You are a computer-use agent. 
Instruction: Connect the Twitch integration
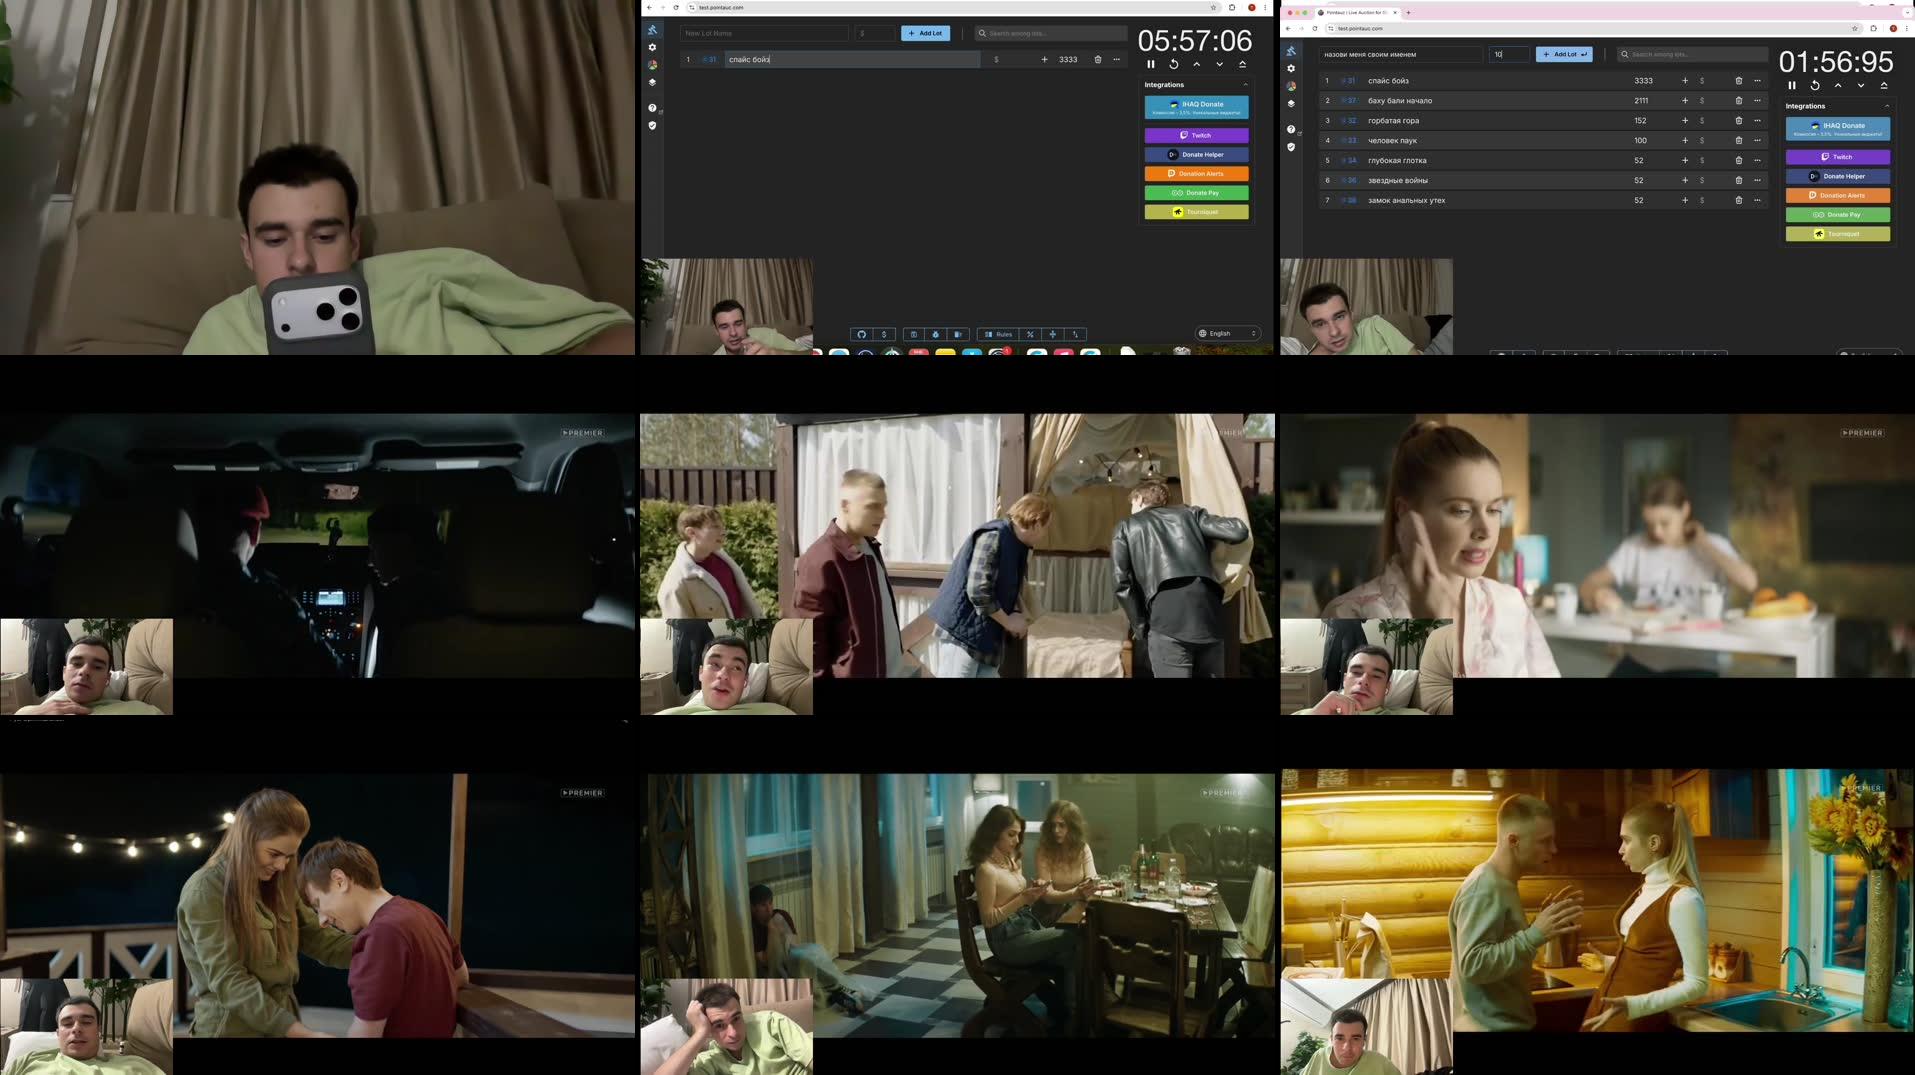click(1196, 135)
